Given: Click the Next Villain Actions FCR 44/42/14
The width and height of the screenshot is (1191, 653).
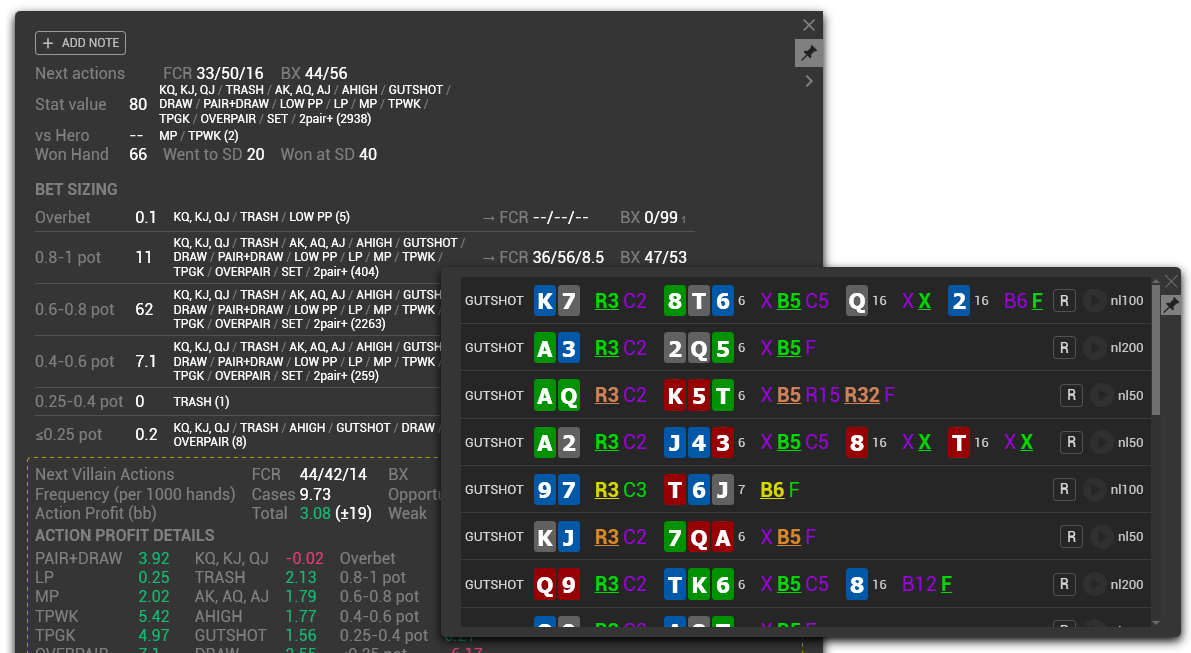Looking at the screenshot, I should coord(310,475).
